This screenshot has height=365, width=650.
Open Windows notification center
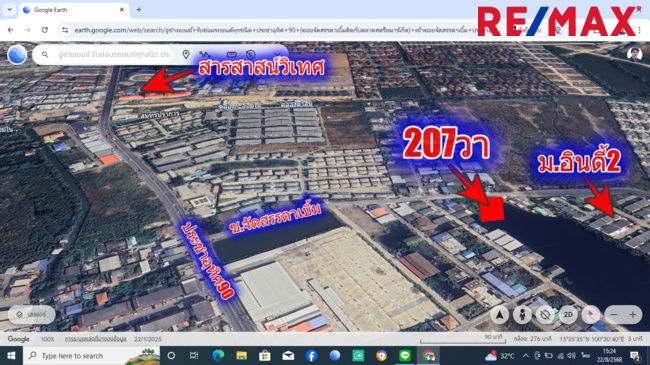click(635, 356)
